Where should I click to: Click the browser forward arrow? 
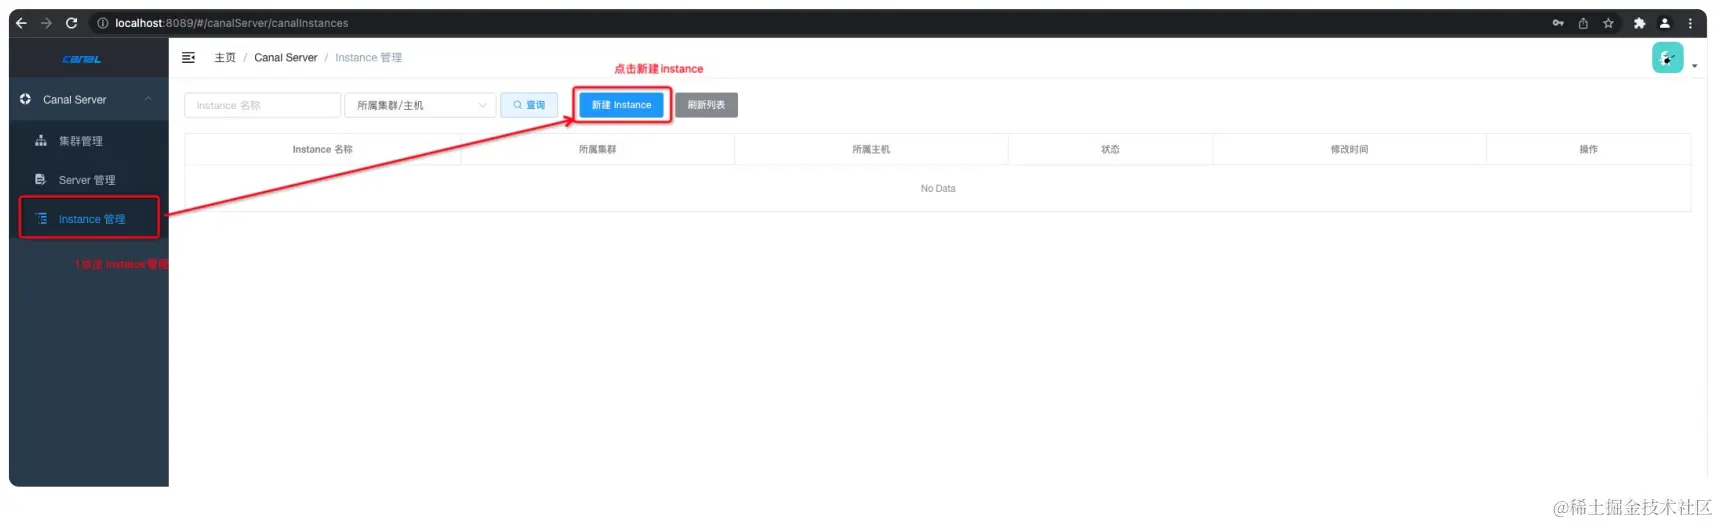(x=46, y=23)
